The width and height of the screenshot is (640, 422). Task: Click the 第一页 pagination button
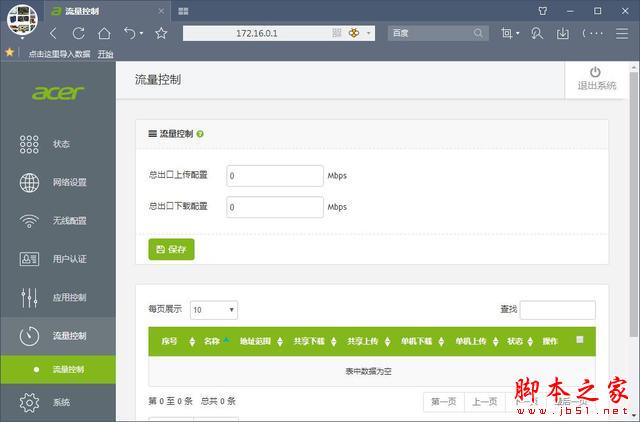pos(444,402)
